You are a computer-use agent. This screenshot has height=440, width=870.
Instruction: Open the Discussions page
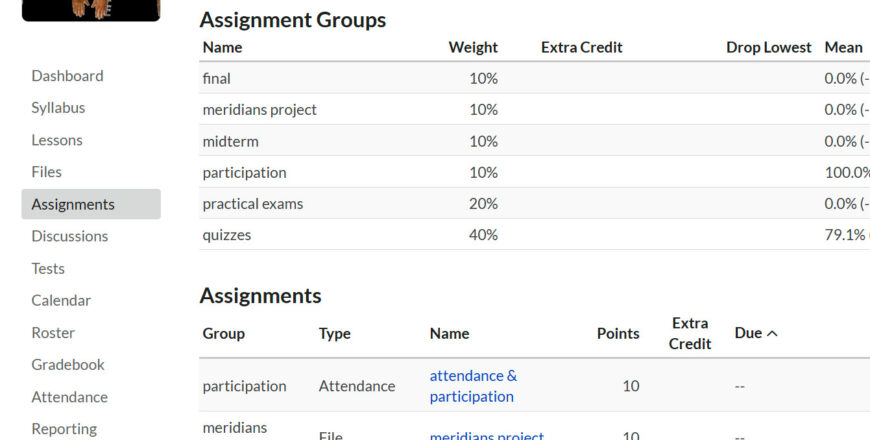69,236
